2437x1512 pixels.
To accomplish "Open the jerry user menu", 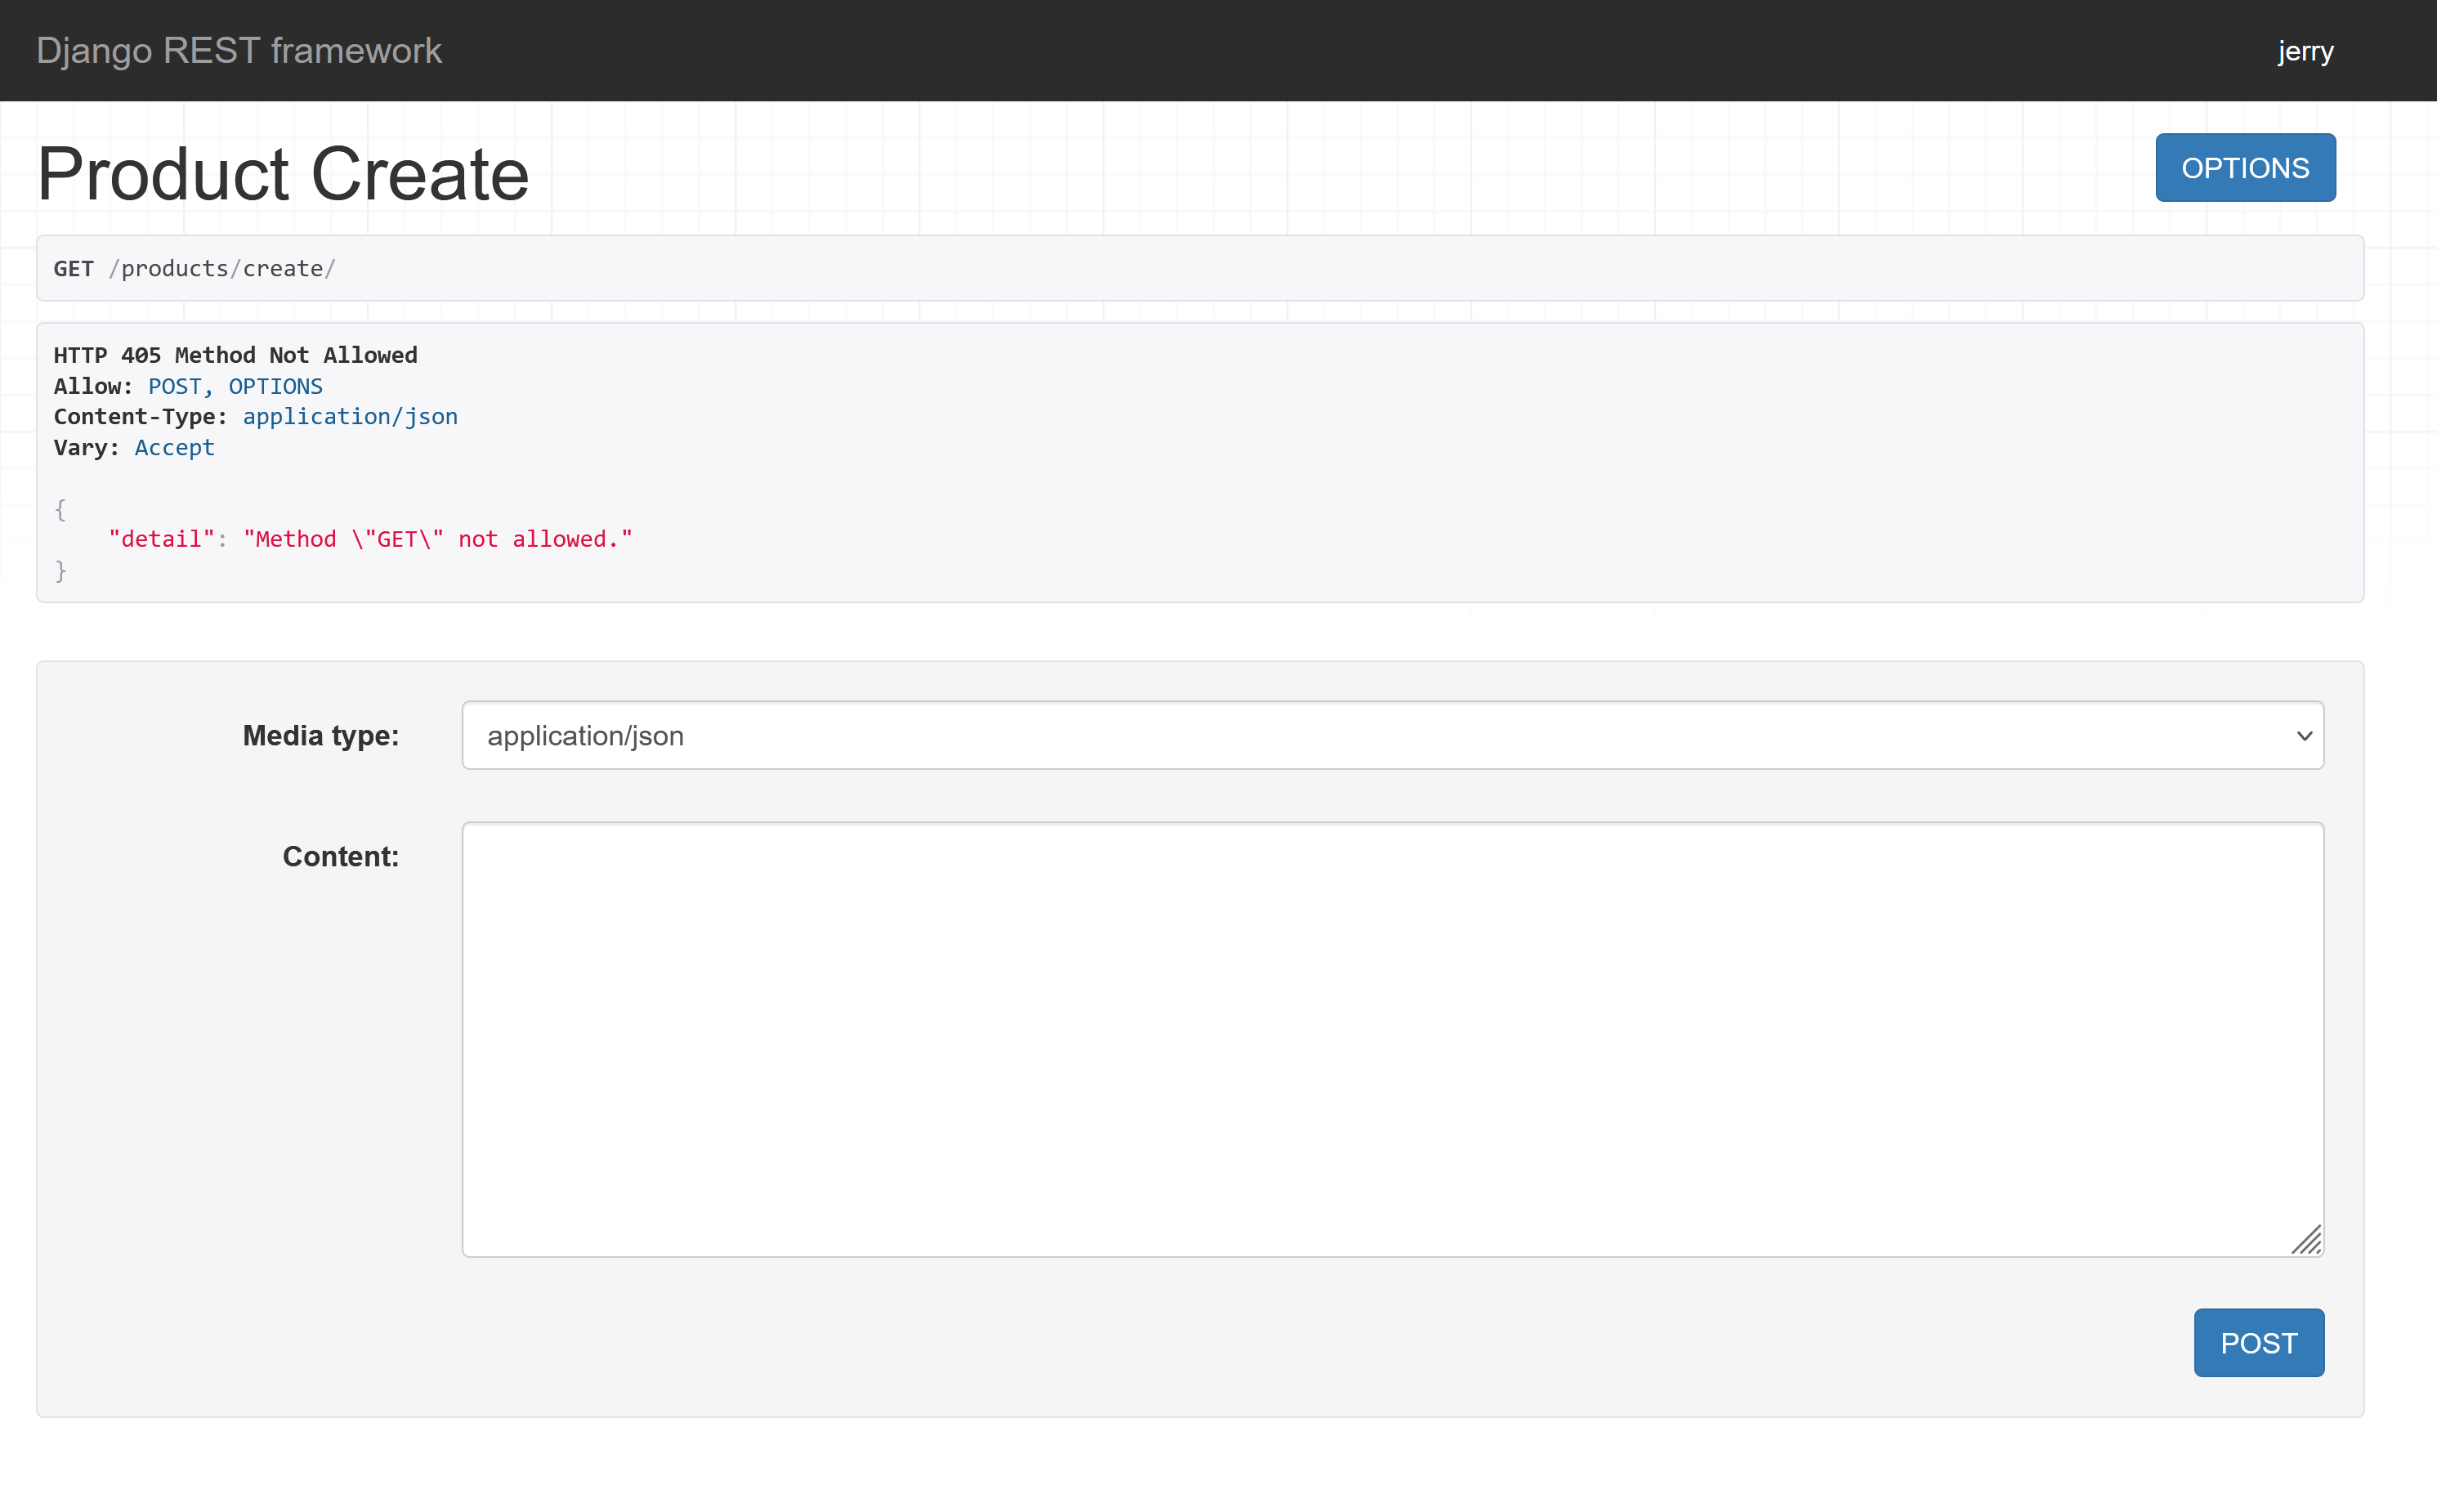I will tap(2305, 51).
